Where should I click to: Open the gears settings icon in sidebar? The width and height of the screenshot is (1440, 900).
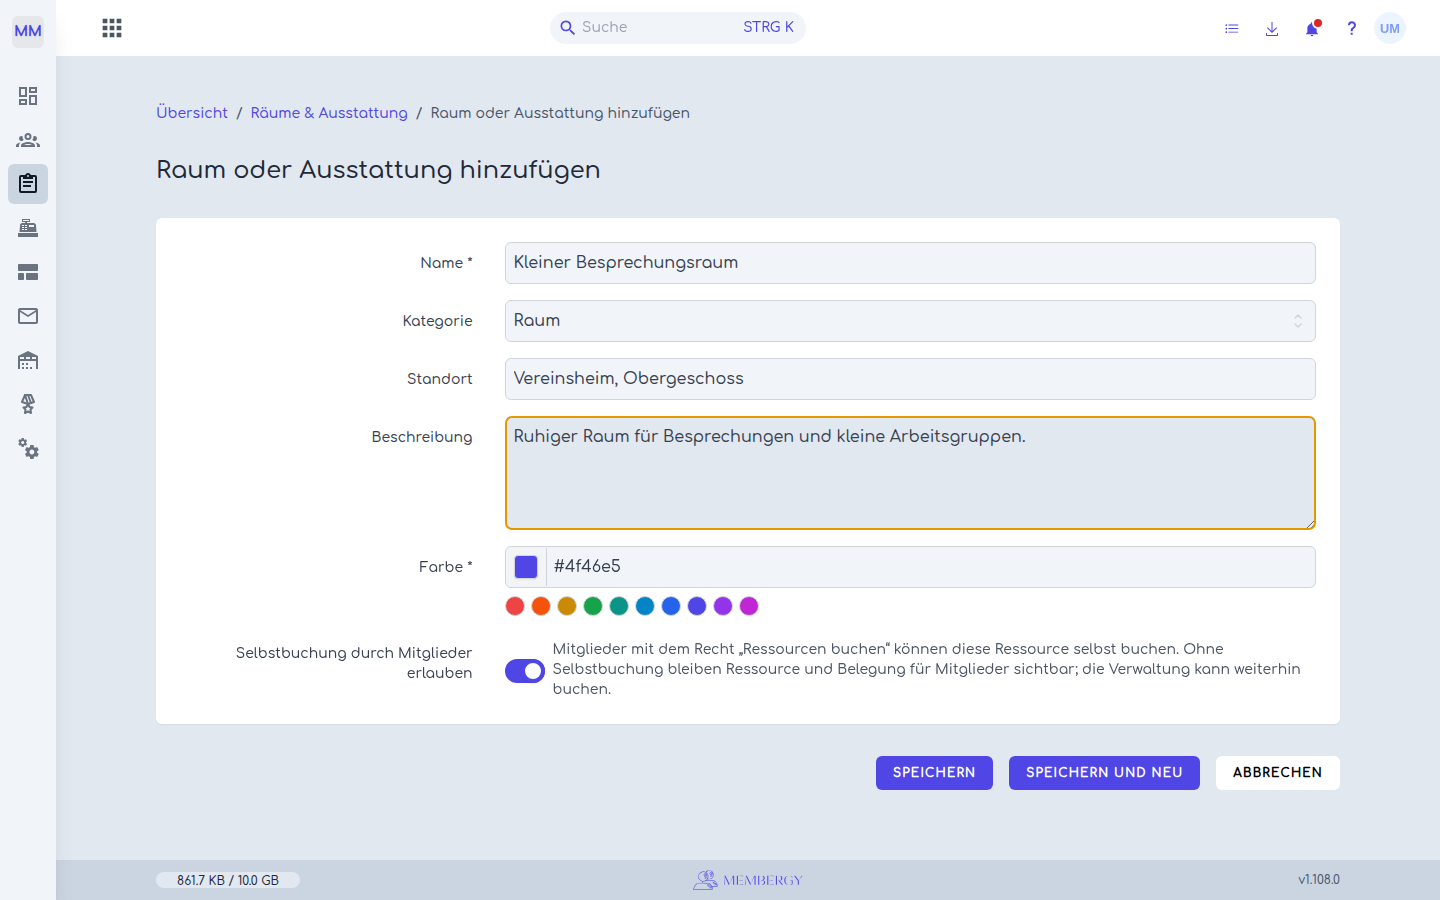pyautogui.click(x=28, y=450)
